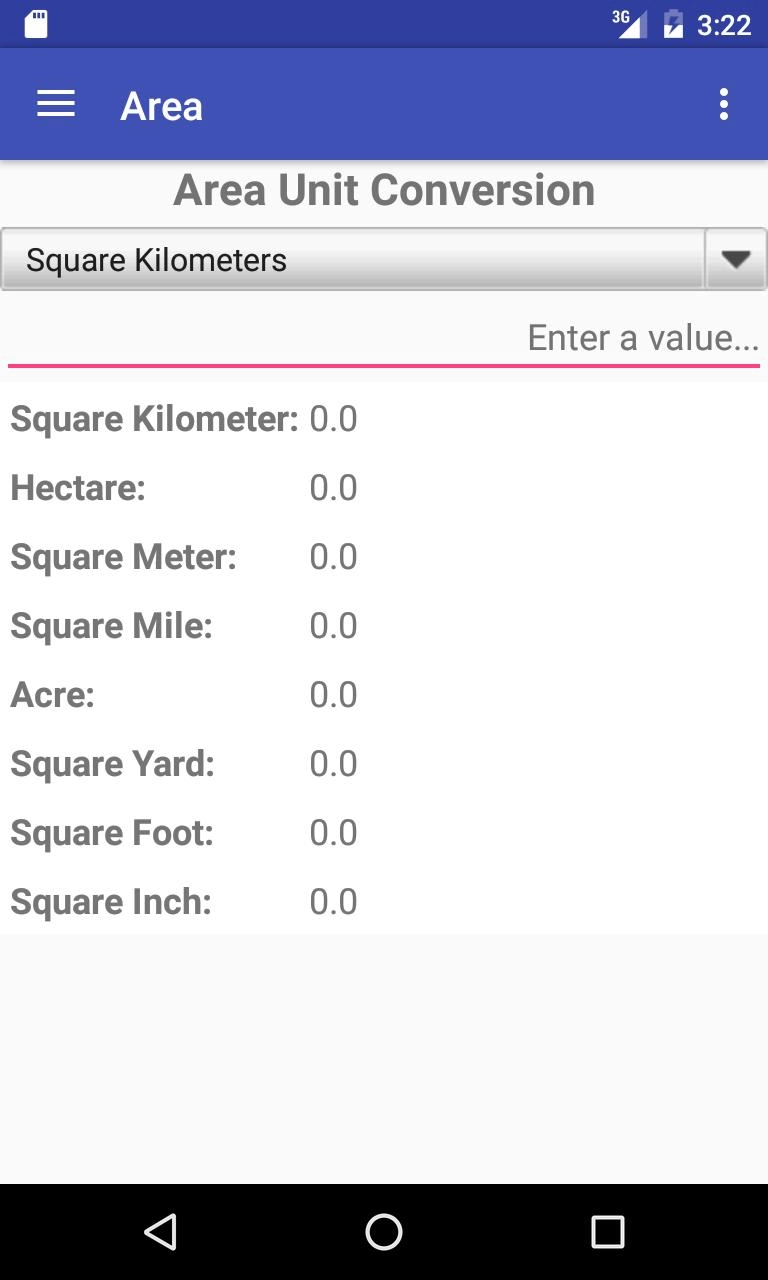This screenshot has width=768, height=1280.
Task: Select the Square Foot result value
Action: (x=333, y=833)
